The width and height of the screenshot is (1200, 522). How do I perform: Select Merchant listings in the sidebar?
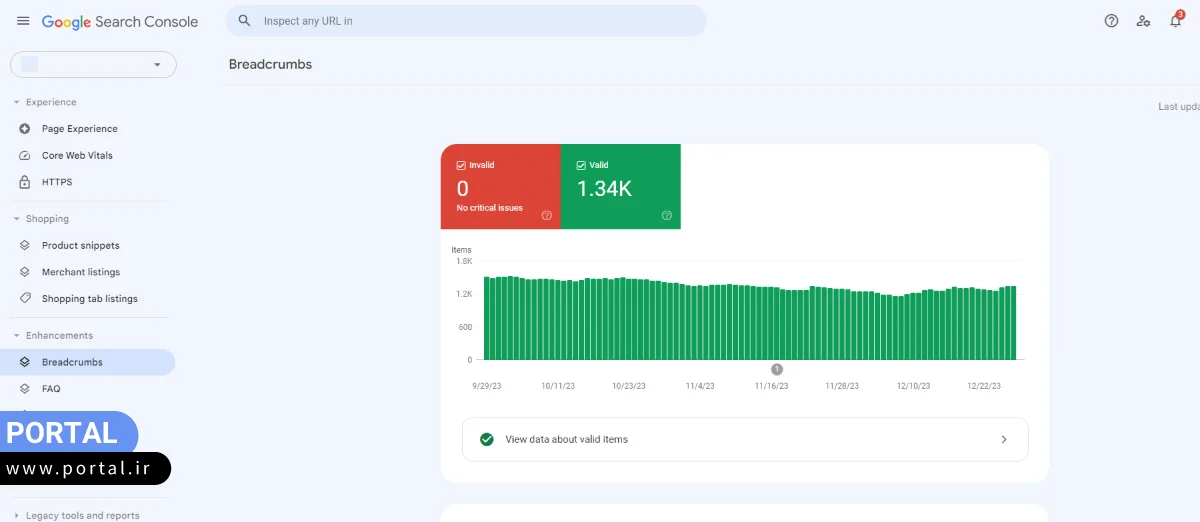80,272
